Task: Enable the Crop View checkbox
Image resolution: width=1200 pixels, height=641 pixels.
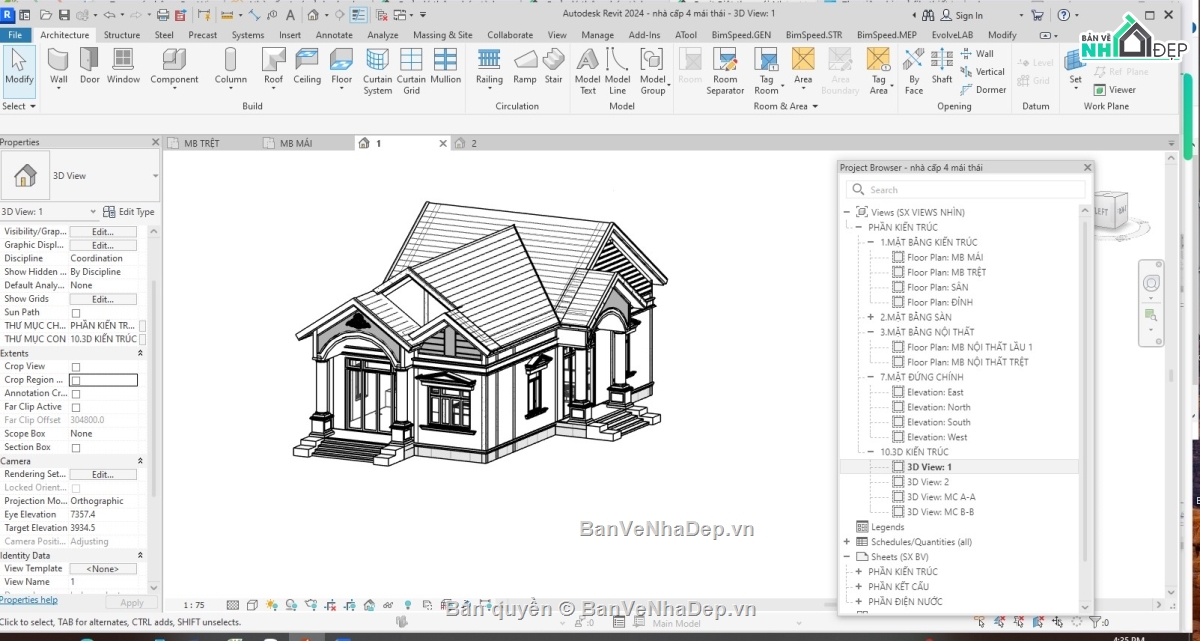Action: coord(76,367)
